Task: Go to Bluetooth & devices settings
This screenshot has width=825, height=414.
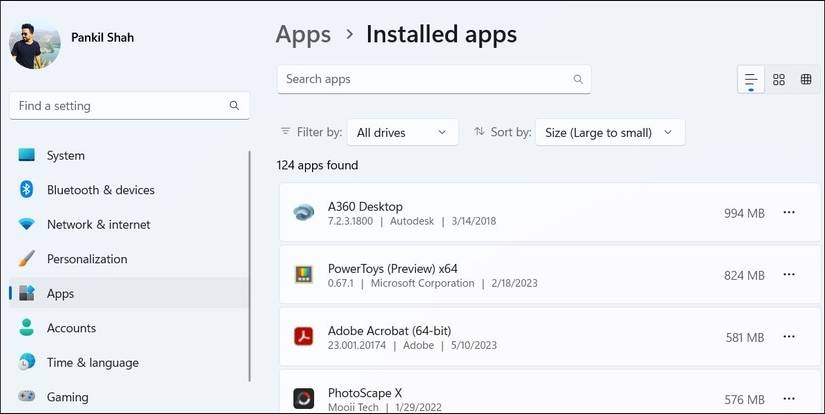Action: [100, 190]
